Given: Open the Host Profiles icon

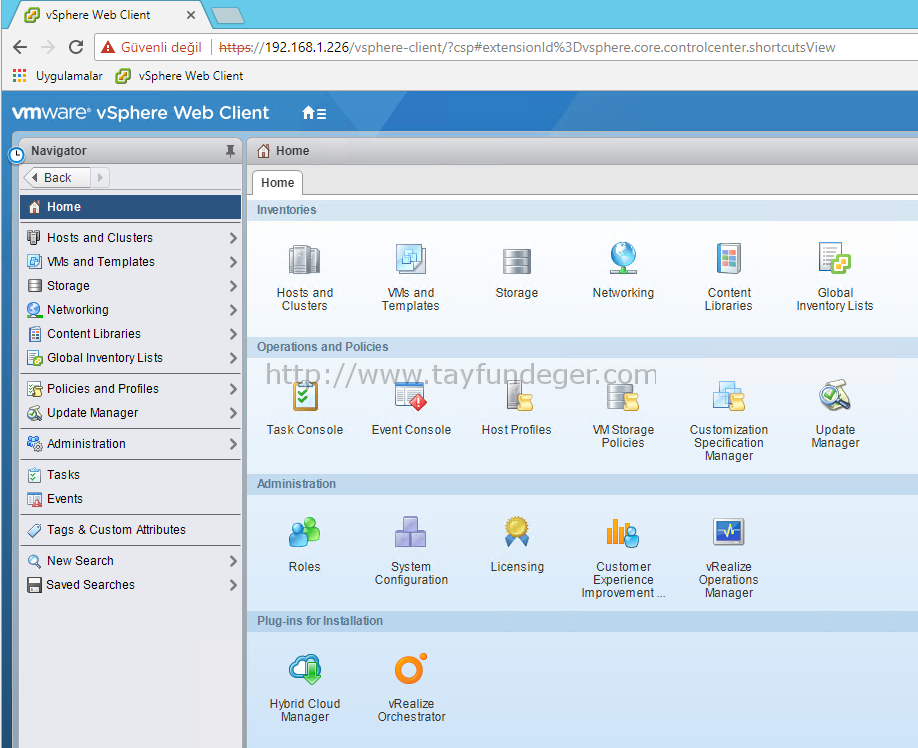Looking at the screenshot, I should click(x=519, y=396).
